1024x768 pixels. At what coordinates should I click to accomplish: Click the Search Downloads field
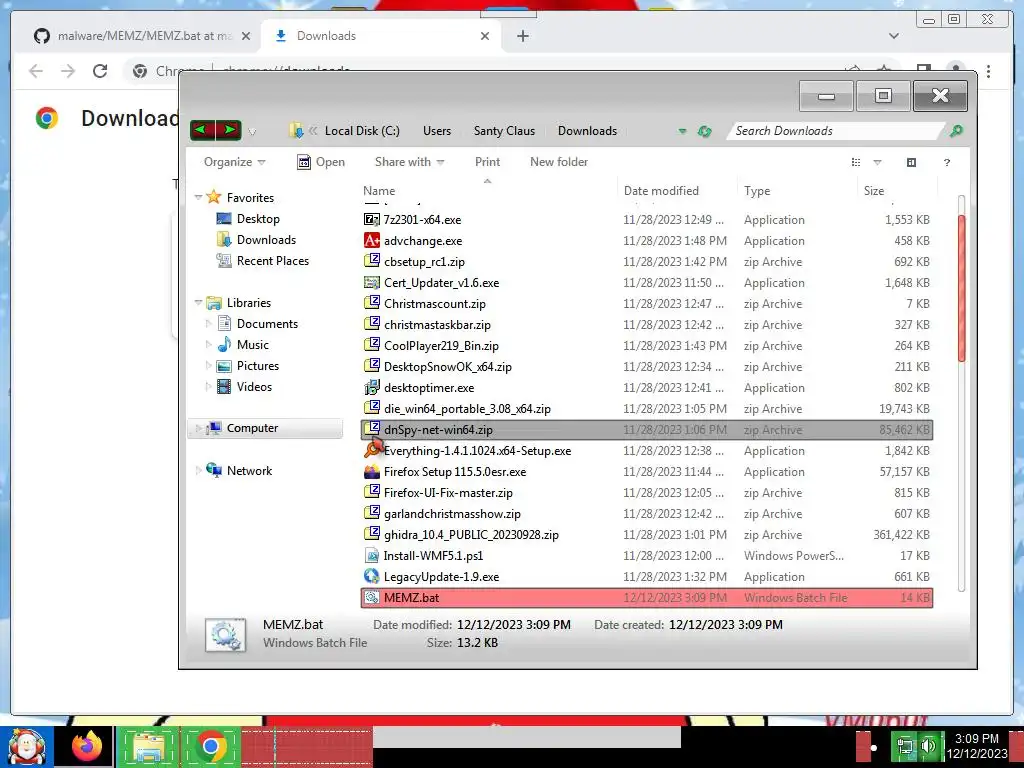point(837,131)
